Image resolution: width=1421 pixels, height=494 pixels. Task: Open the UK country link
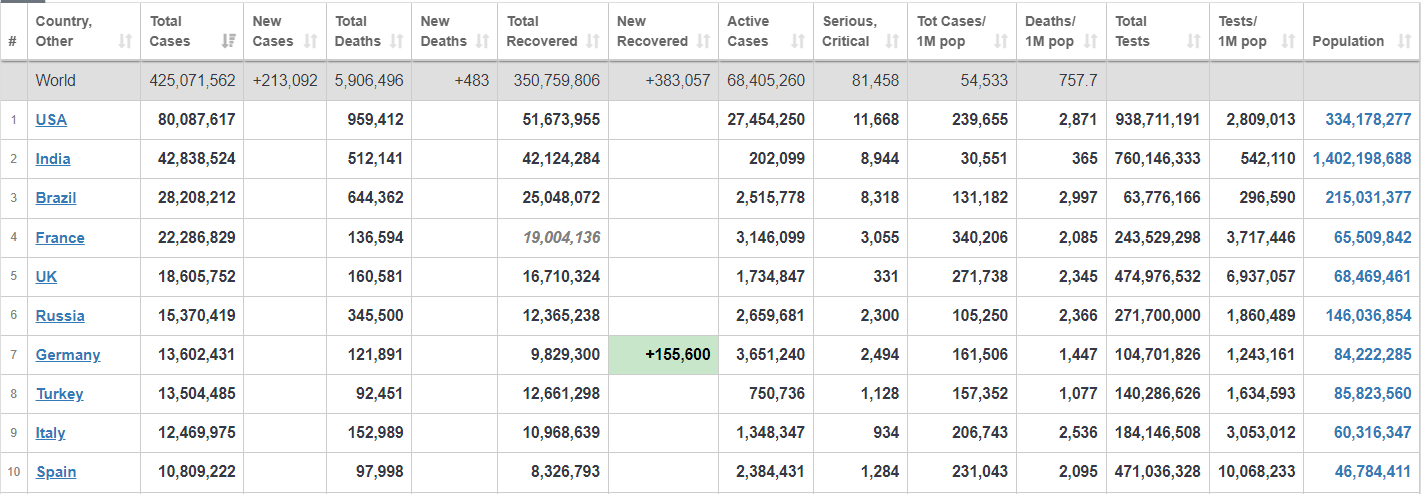[47, 277]
